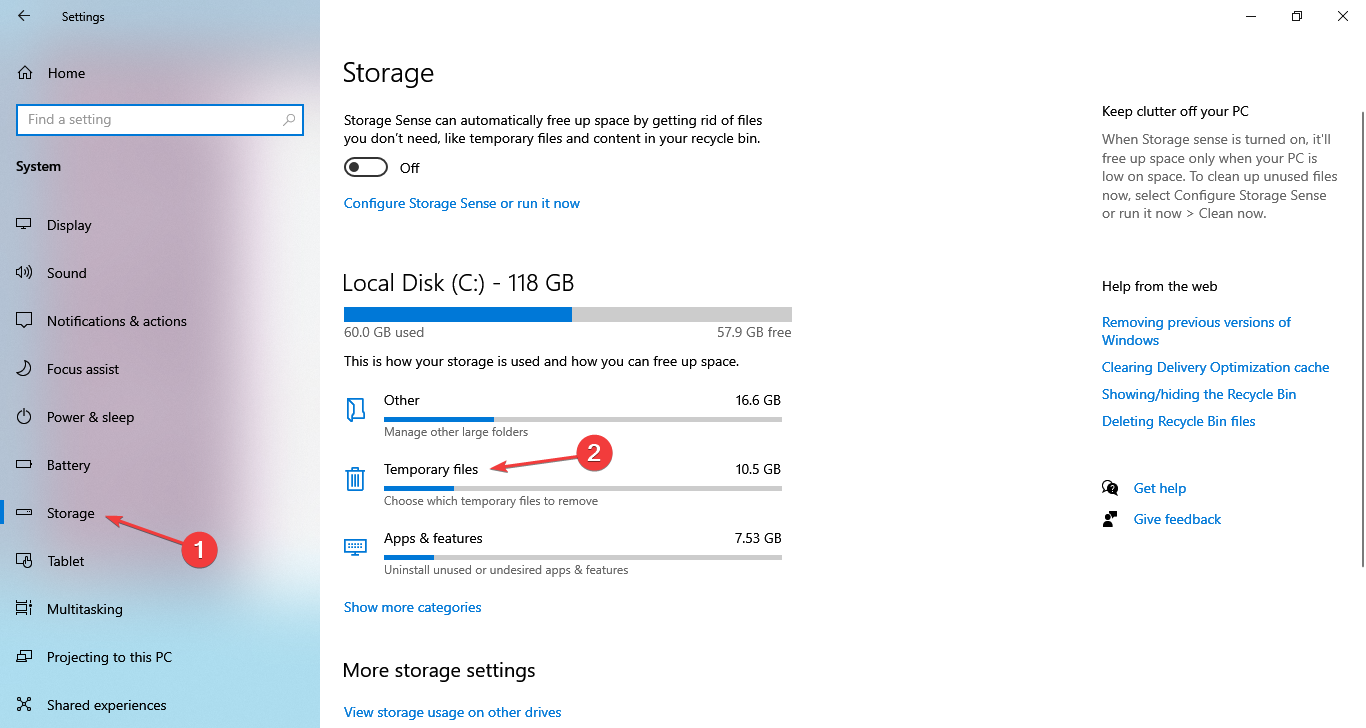The width and height of the screenshot is (1366, 728).
Task: Expand Show more categories
Action: [412, 607]
